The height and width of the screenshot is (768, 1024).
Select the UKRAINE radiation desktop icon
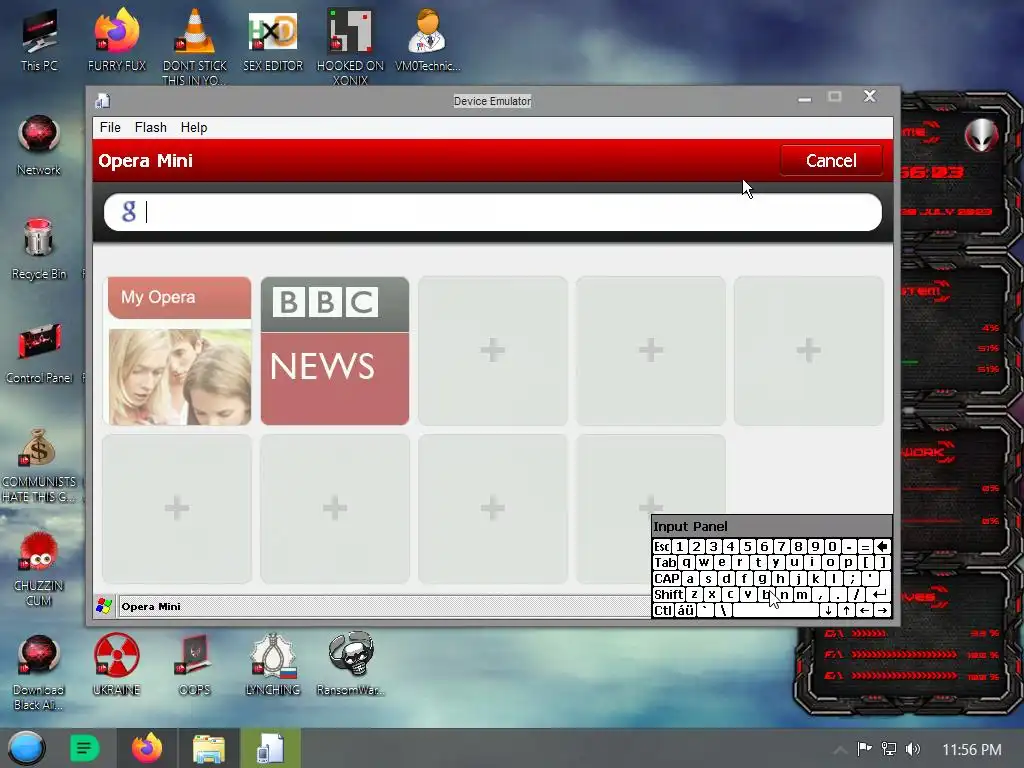coord(116,664)
